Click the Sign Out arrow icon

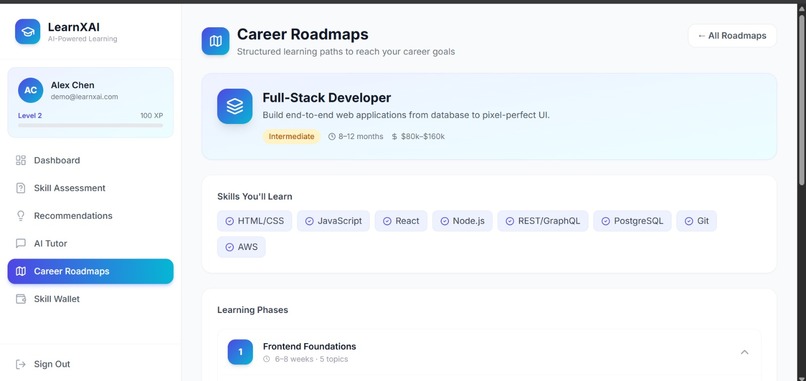21,364
